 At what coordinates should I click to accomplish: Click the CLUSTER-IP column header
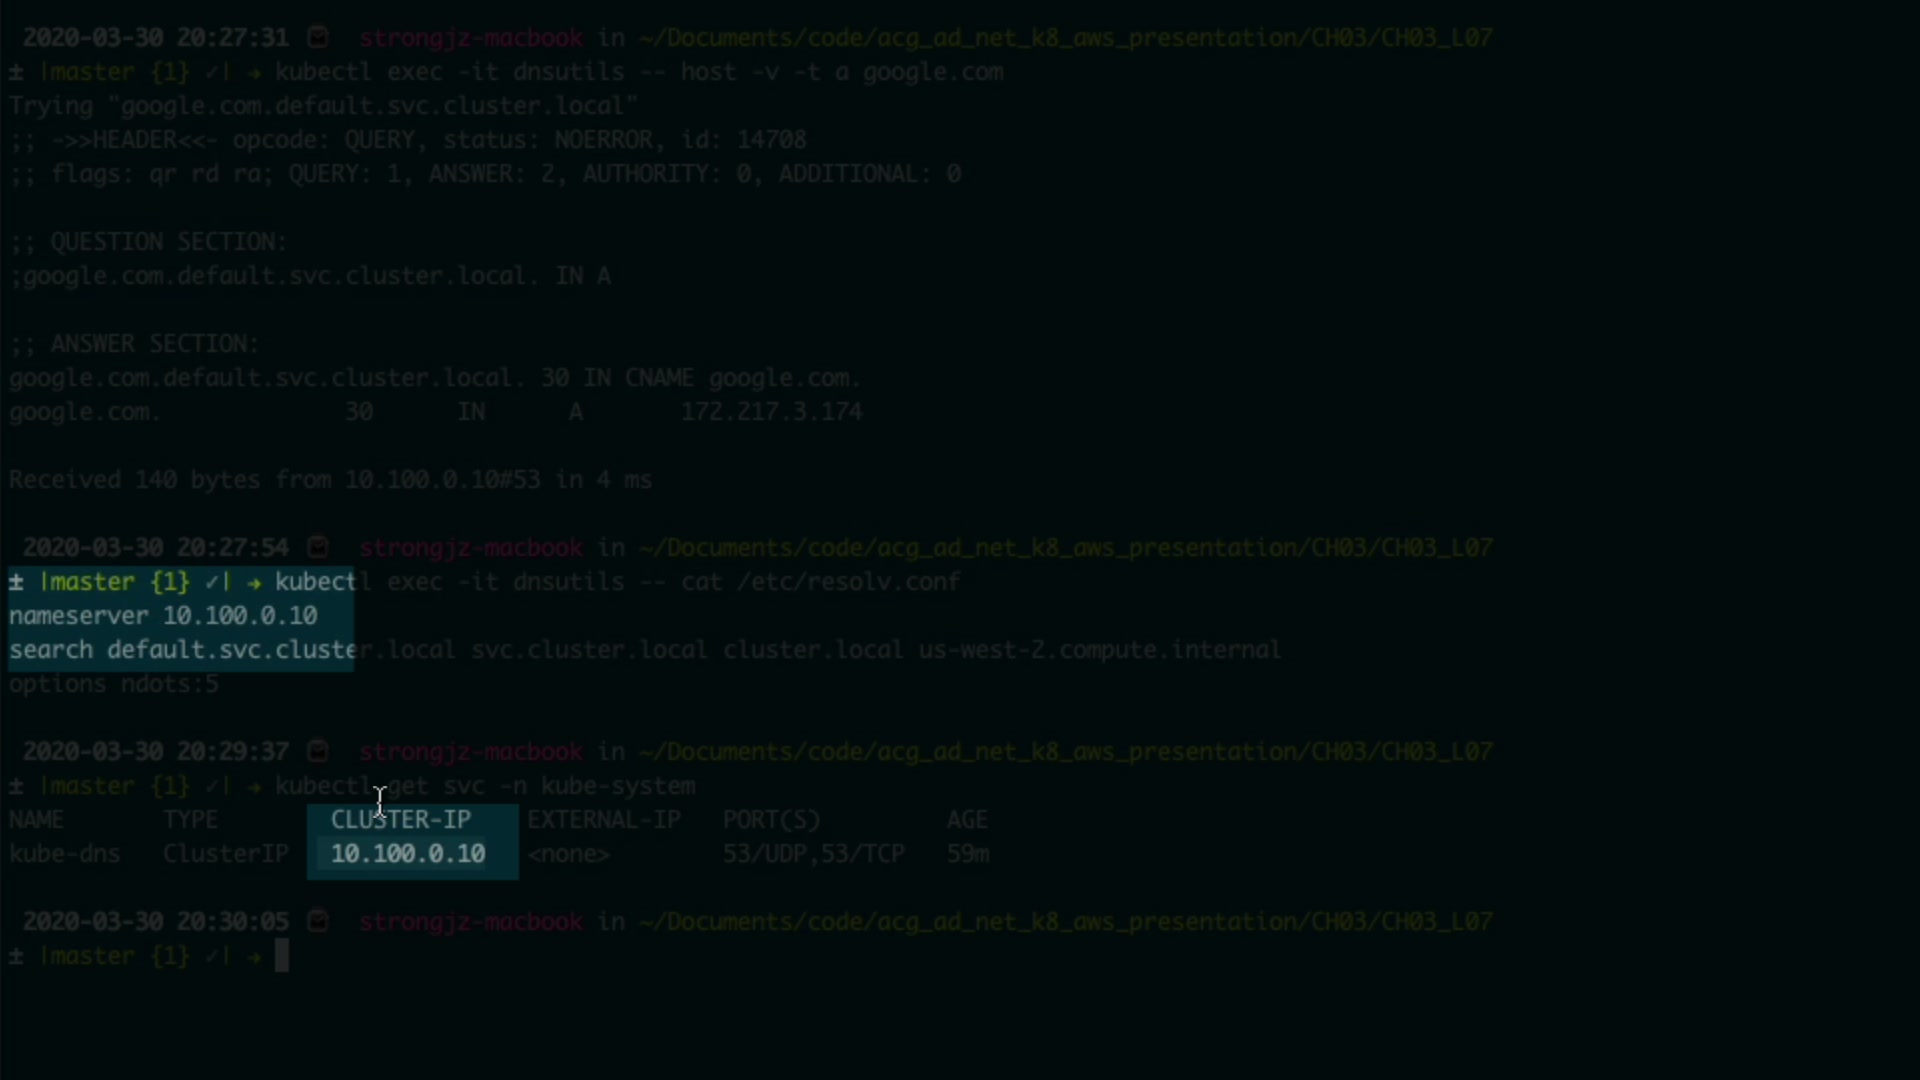tap(400, 820)
